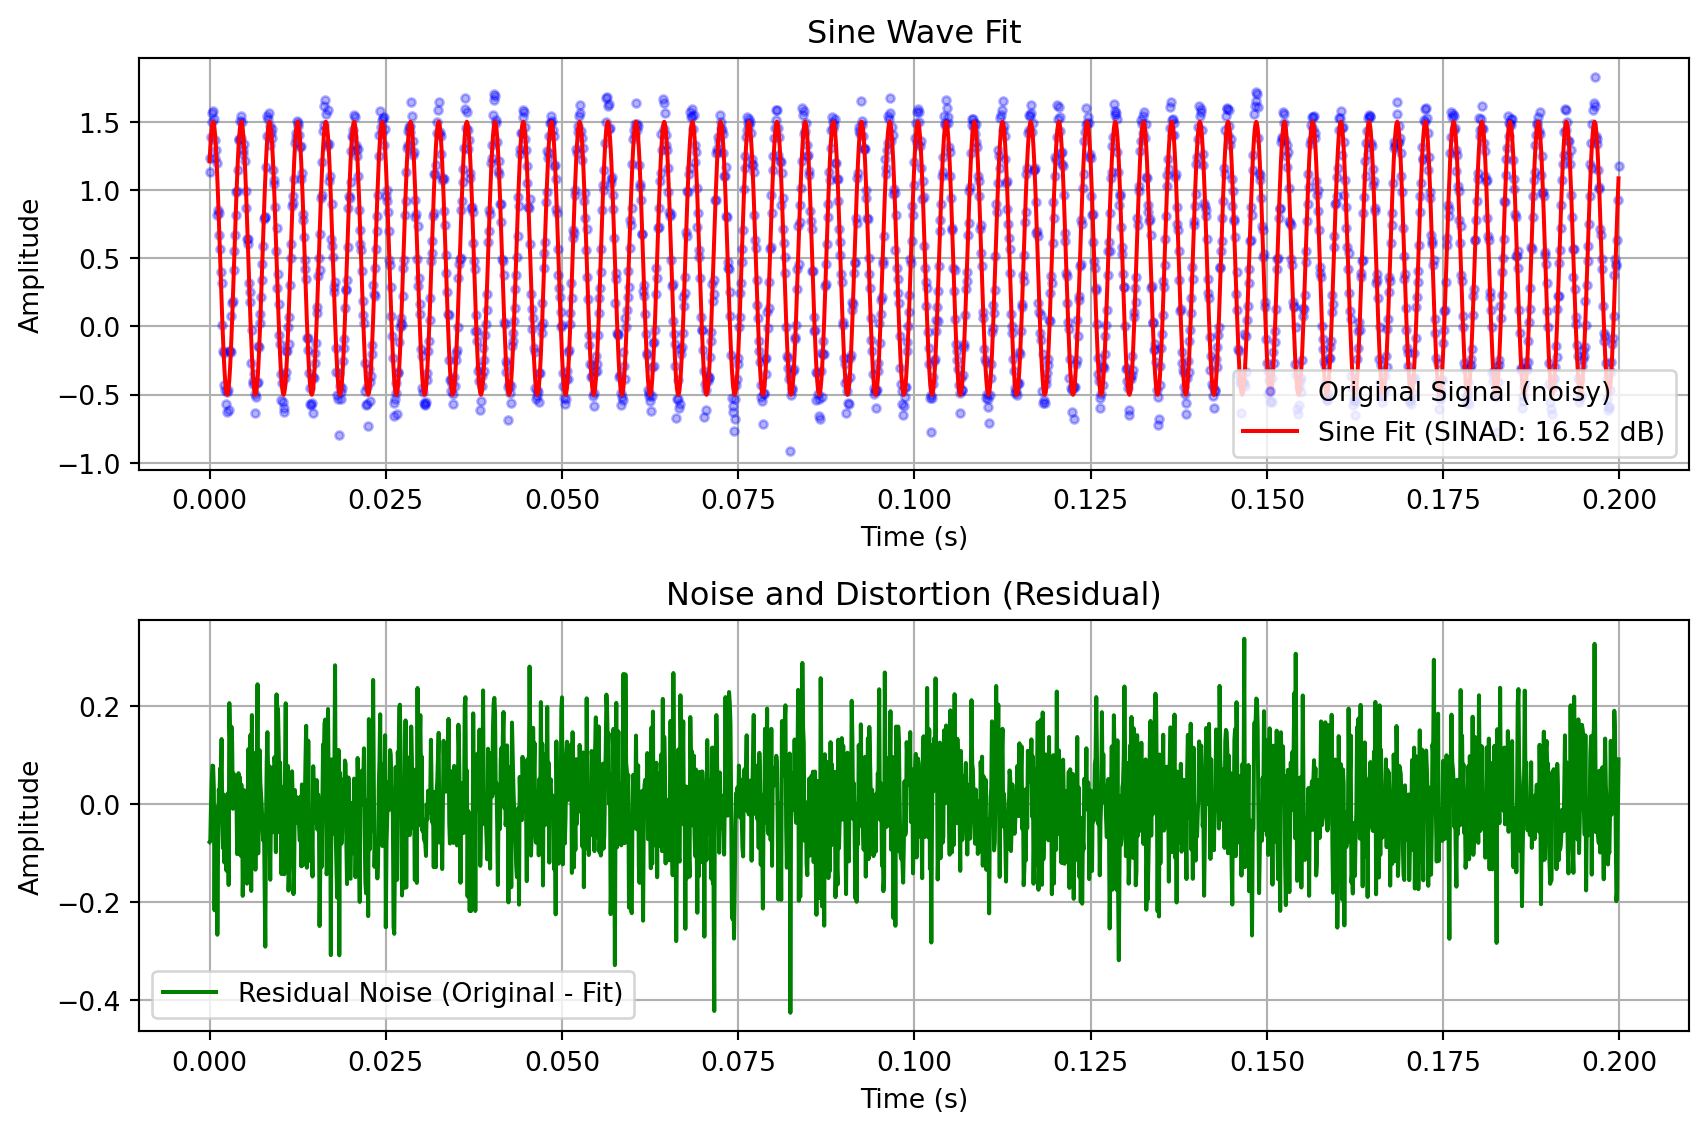
Task: Click 'Sine Fit (SINAD: 16.52 dB)' legend text
Action: coord(1490,432)
